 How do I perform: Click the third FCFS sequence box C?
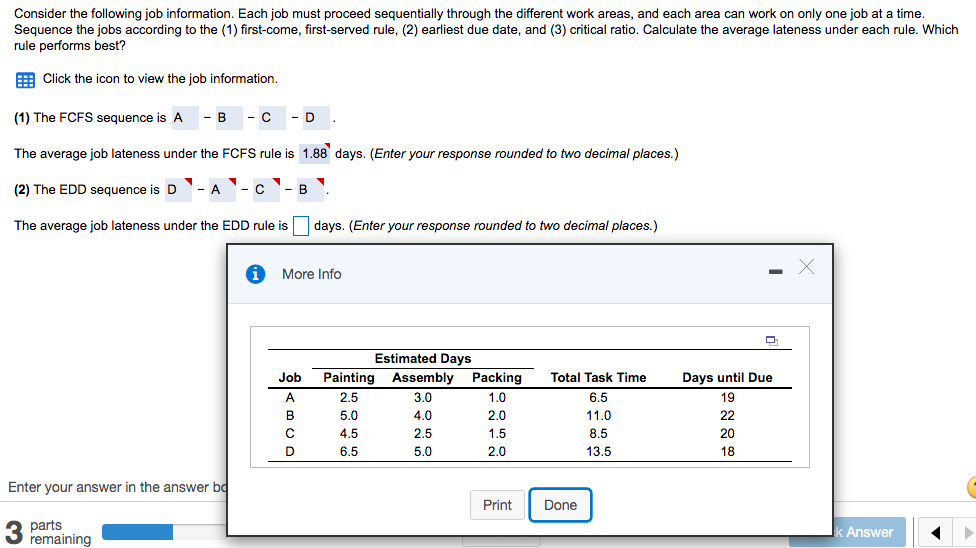(273, 118)
